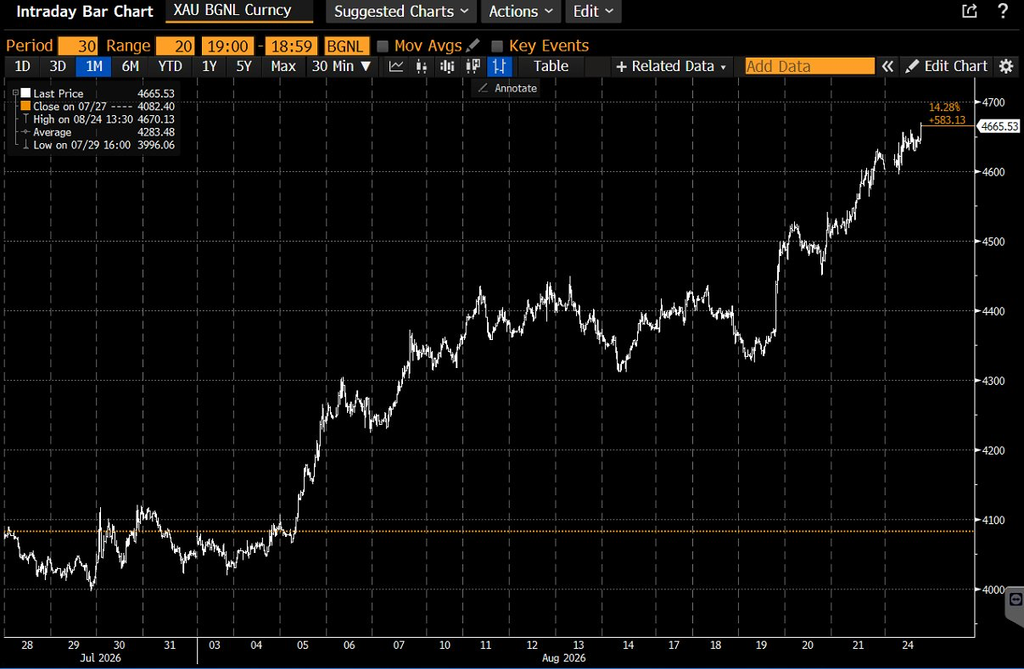Click the Annotate button

pyautogui.click(x=507, y=88)
